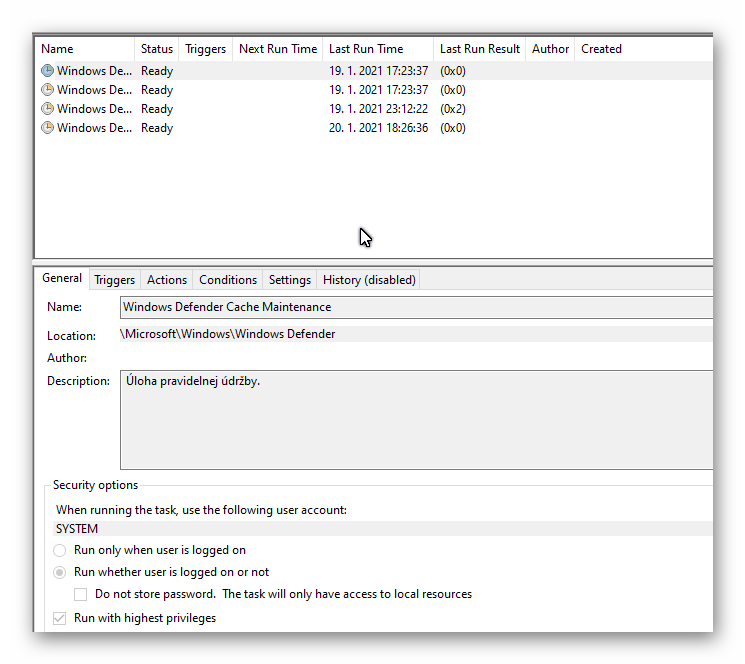Click time '20. 1. 2021 18:26:36'

pyautogui.click(x=378, y=128)
